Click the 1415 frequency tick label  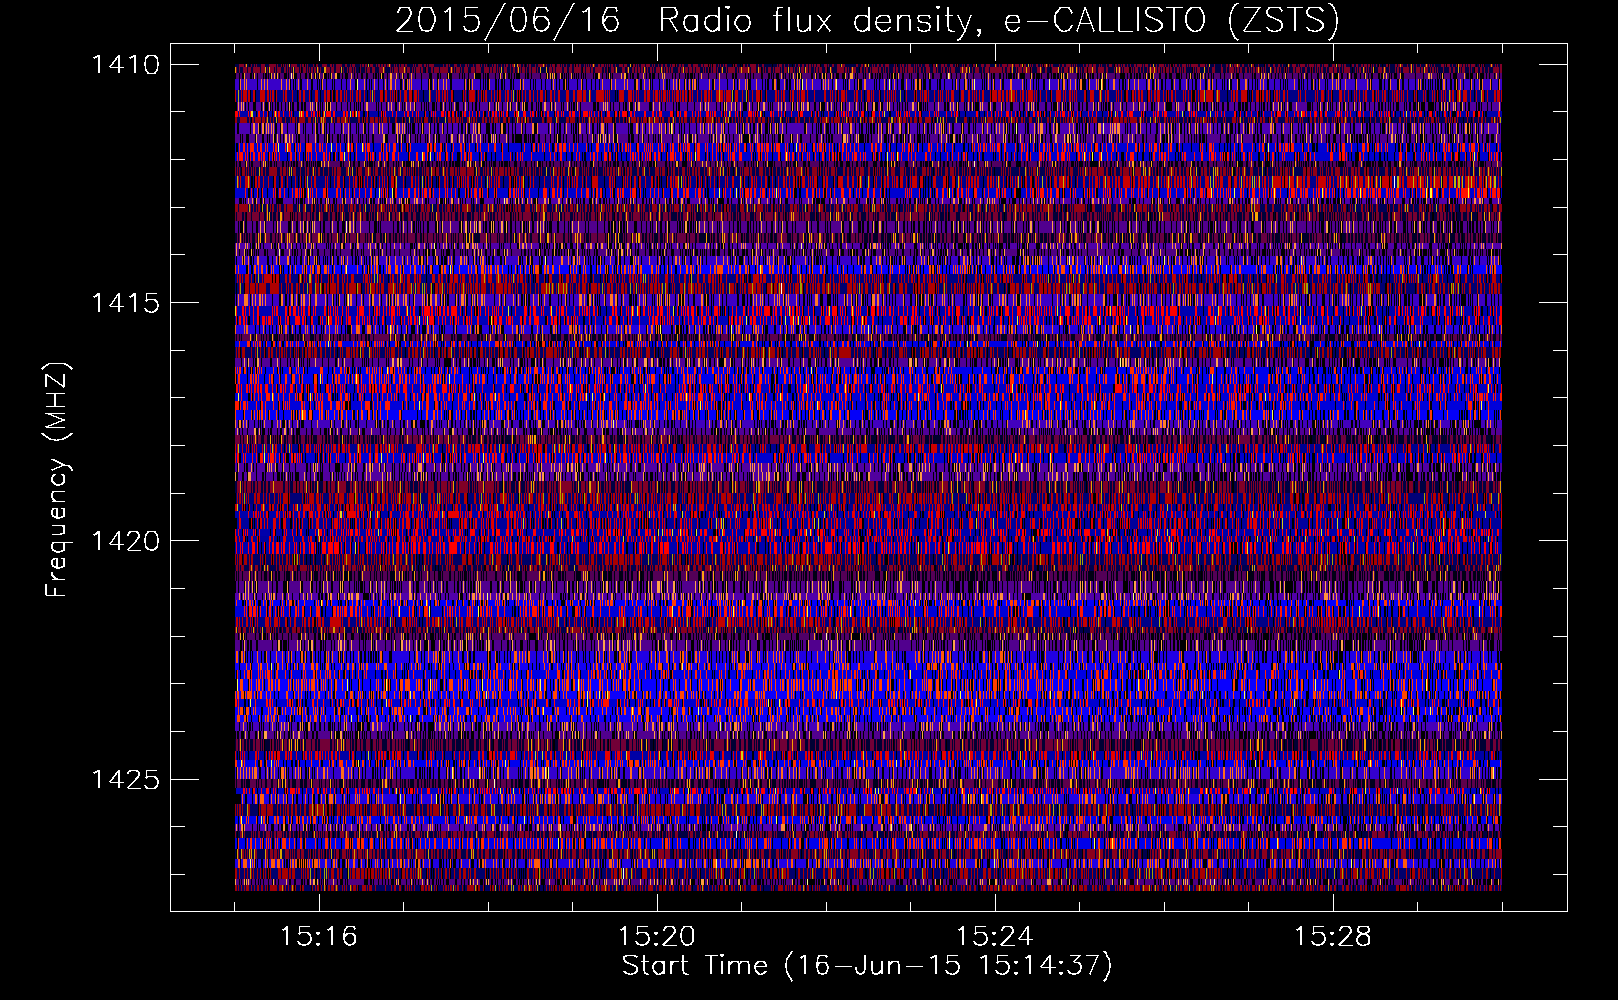[x=125, y=303]
